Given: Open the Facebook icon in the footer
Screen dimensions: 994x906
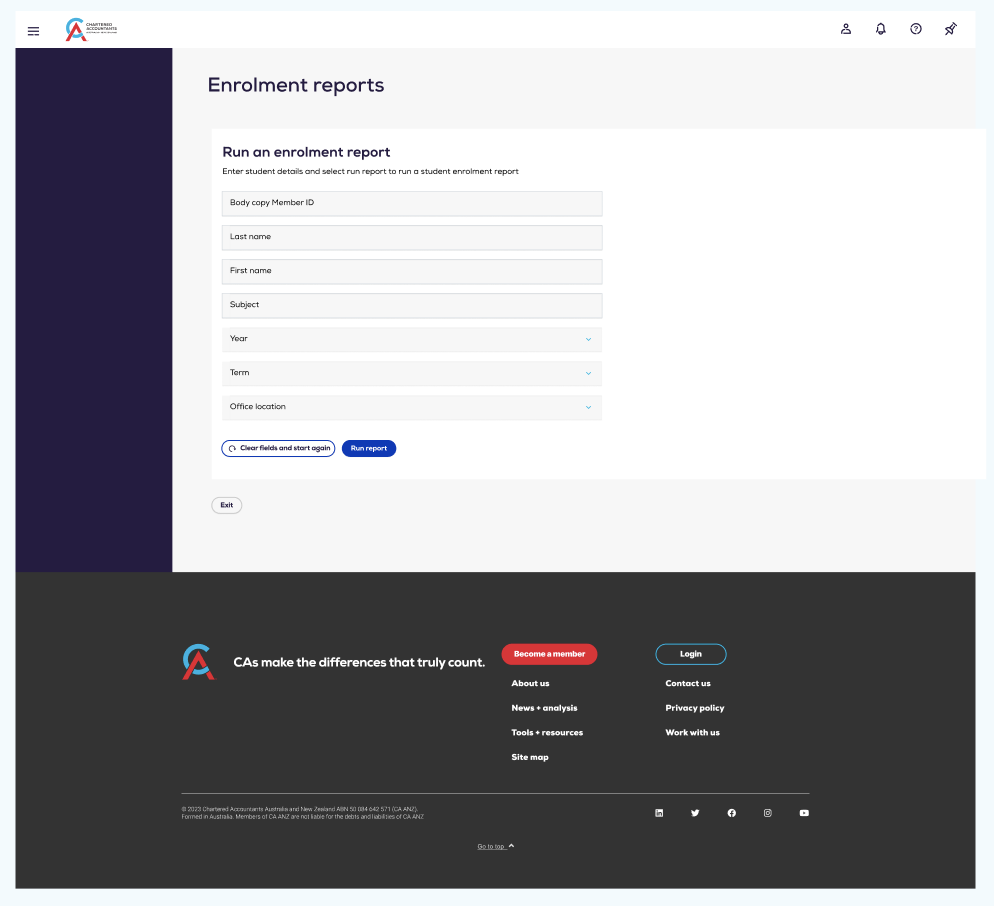Looking at the screenshot, I should click(731, 813).
